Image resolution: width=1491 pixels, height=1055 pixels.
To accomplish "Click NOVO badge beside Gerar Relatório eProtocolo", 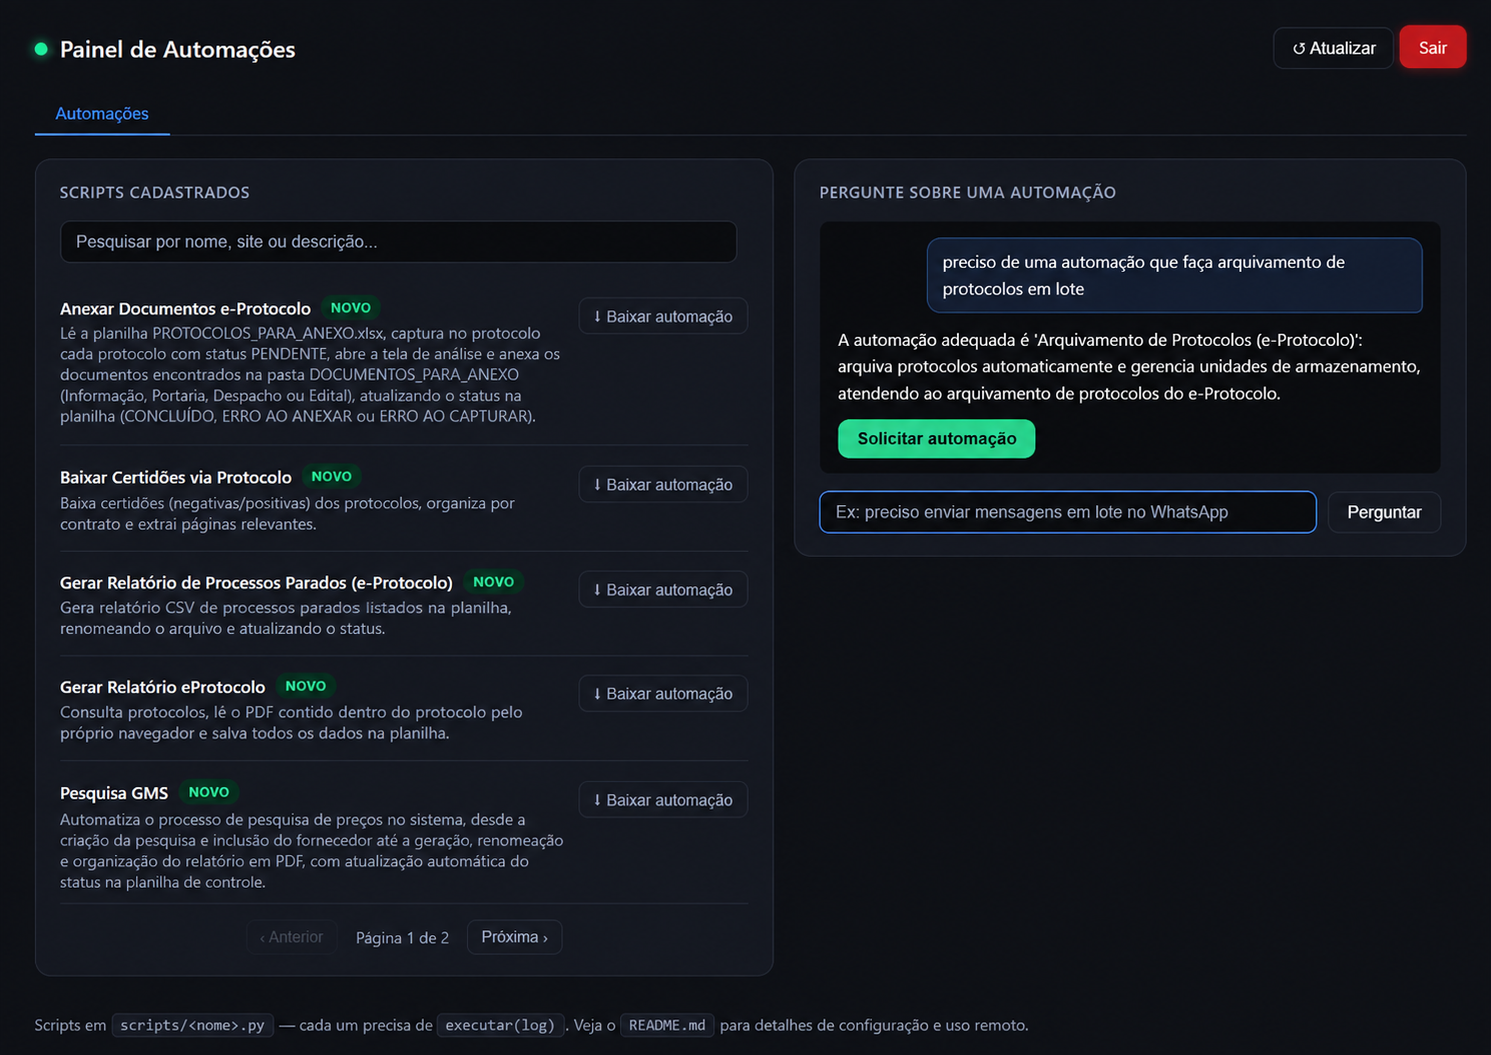I will 305,686.
